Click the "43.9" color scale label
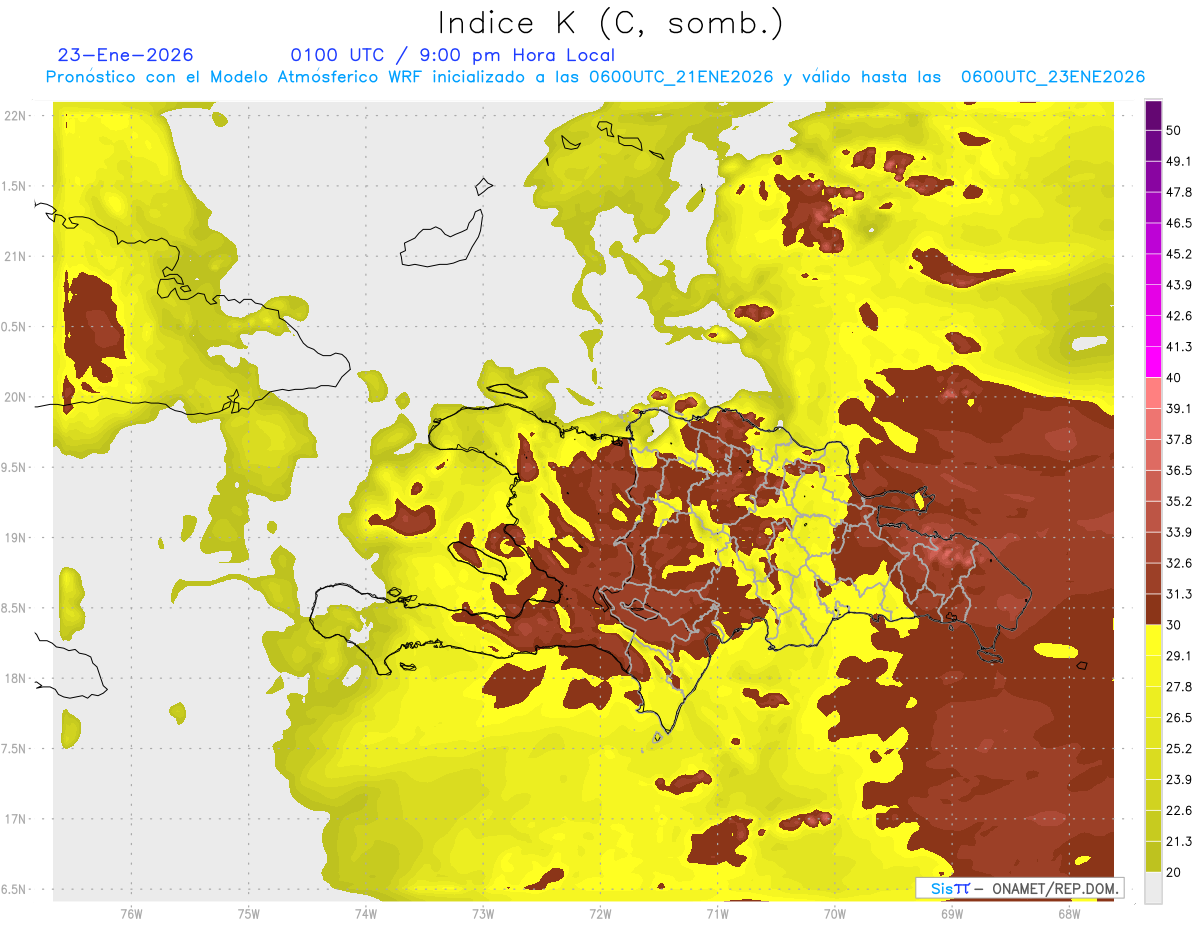The height and width of the screenshot is (927, 1200). tap(1179, 285)
